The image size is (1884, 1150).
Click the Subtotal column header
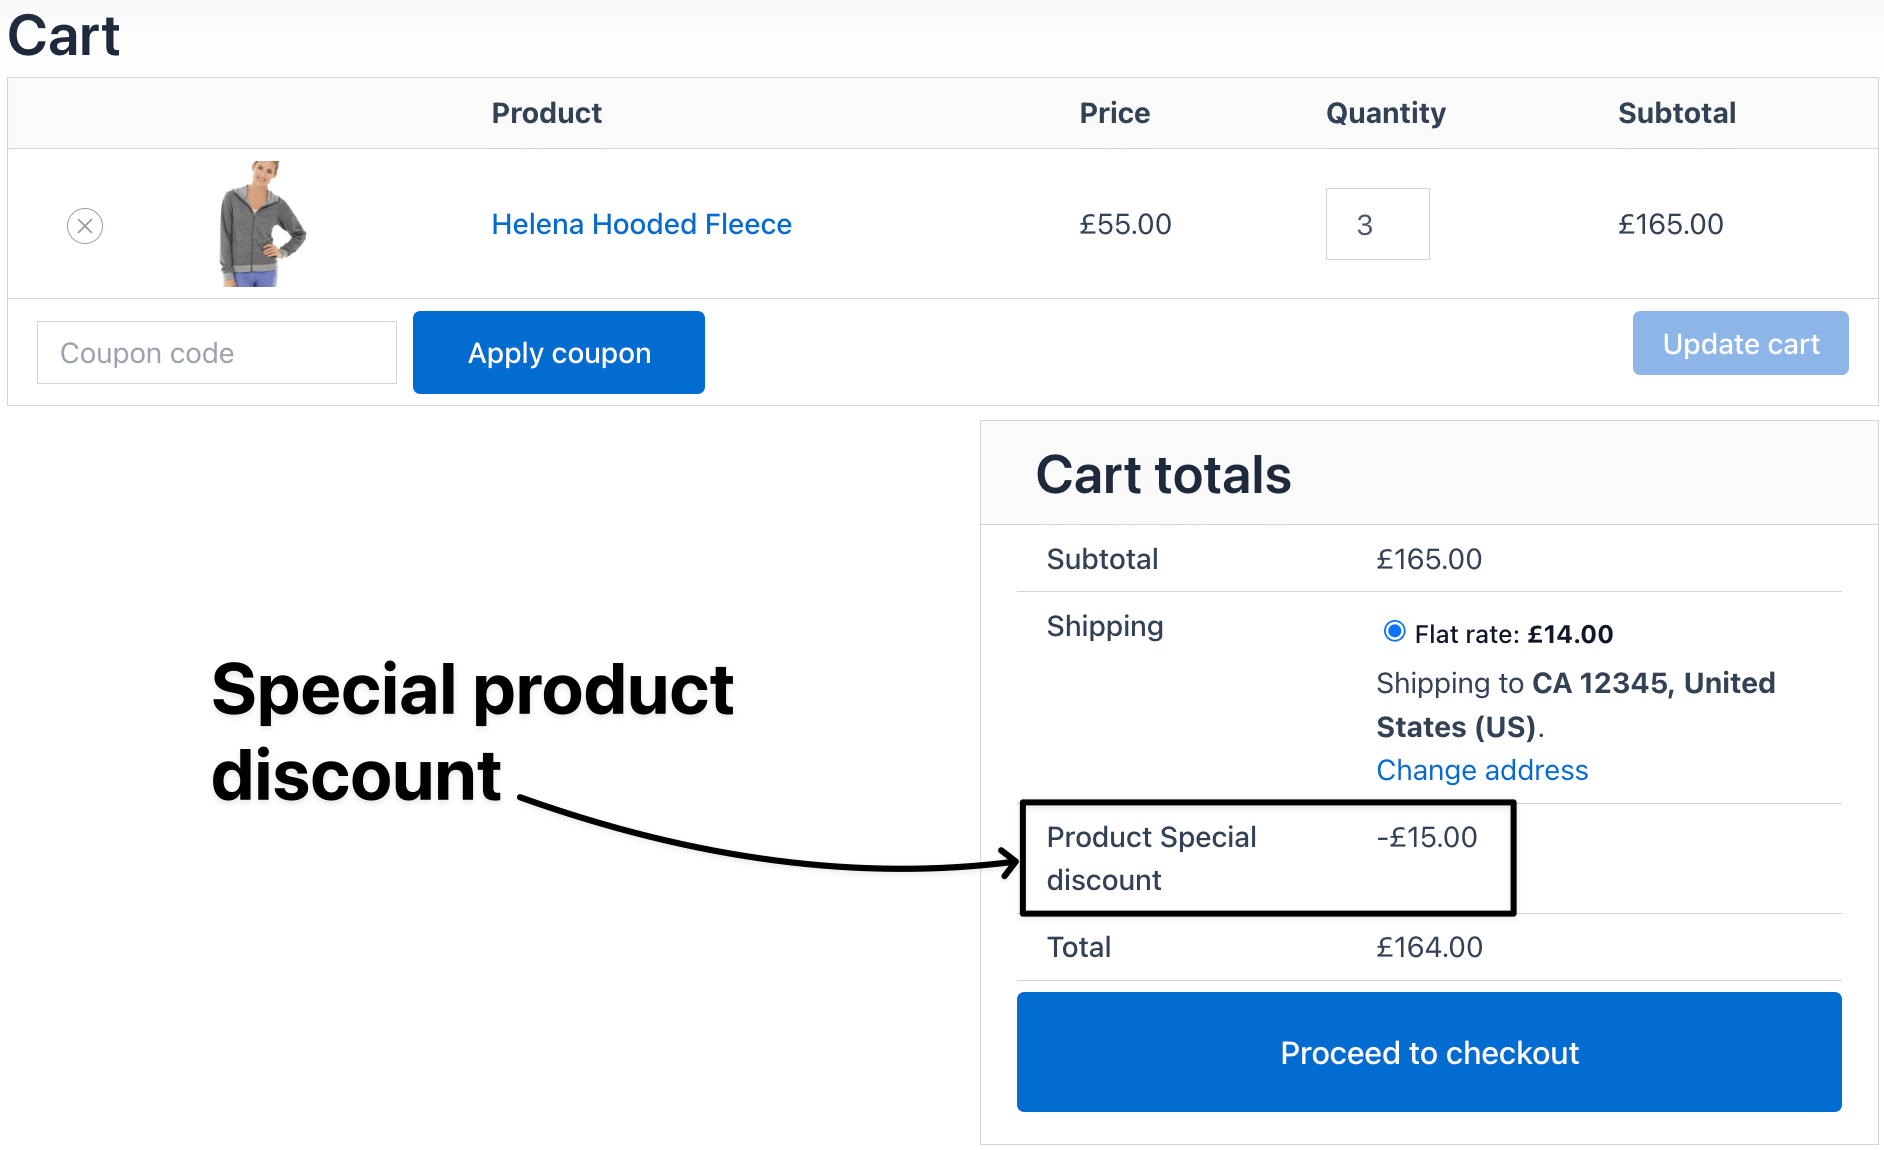(x=1676, y=113)
